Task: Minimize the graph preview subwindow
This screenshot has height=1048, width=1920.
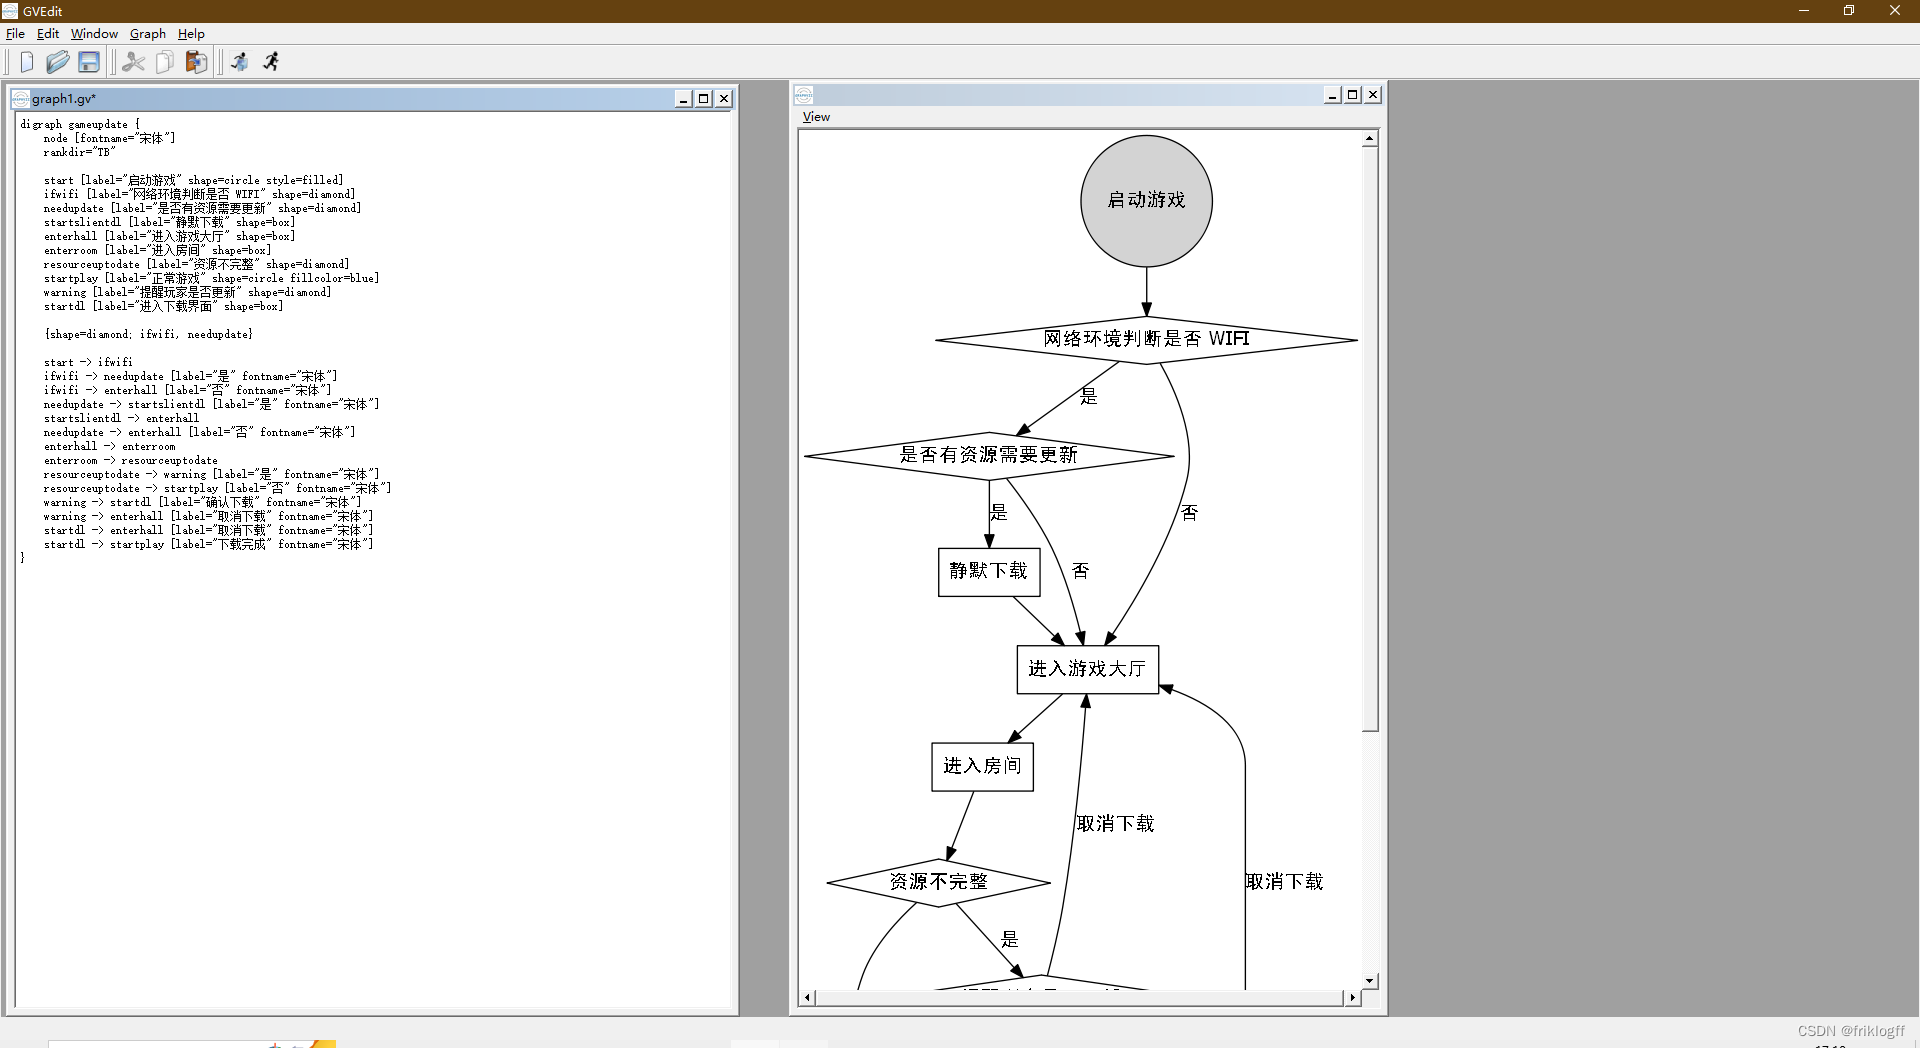Action: pyautogui.click(x=1332, y=95)
